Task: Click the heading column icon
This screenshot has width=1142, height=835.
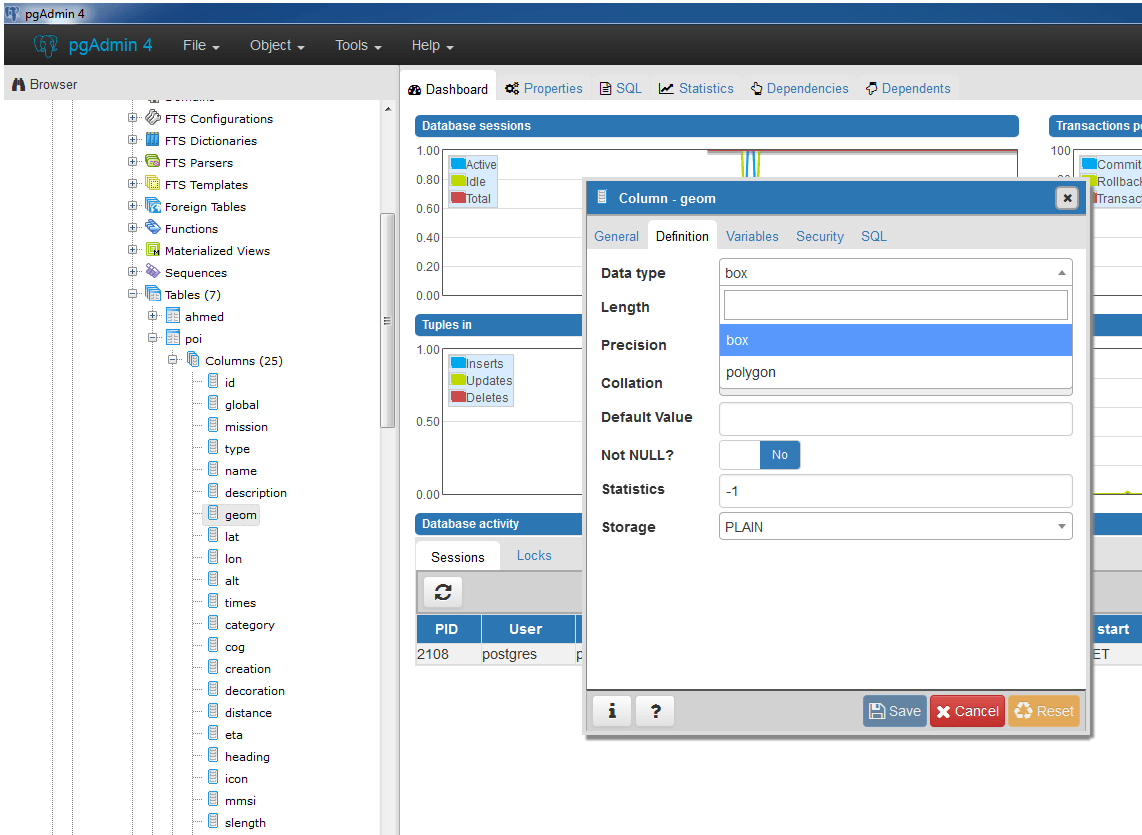Action: (x=213, y=755)
